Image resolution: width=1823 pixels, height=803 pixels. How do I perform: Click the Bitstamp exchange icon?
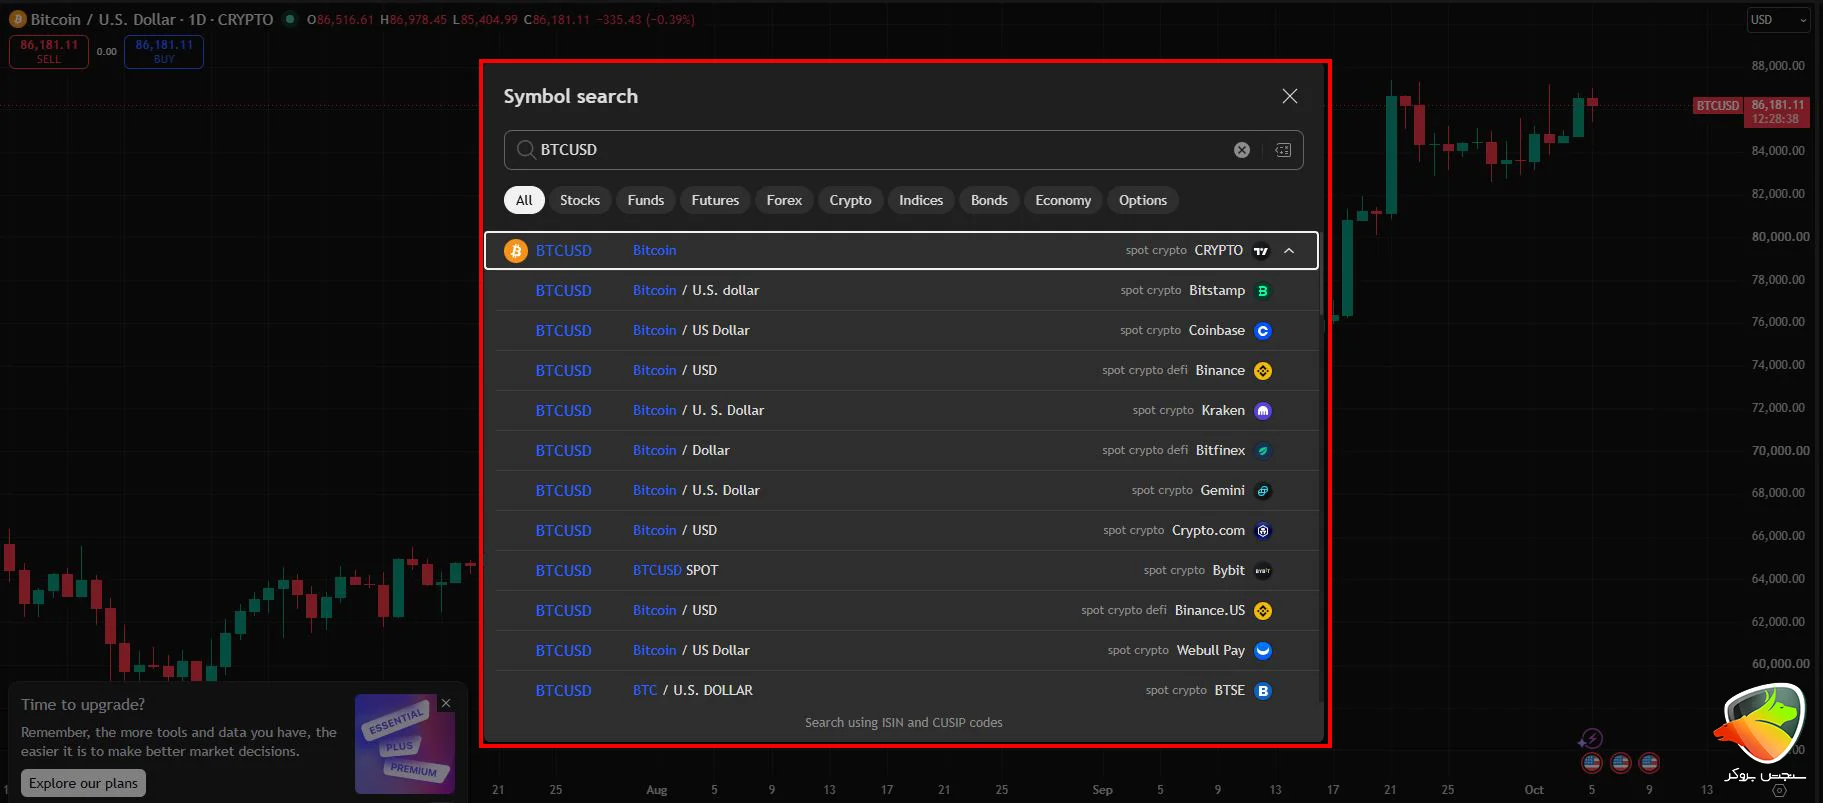[1263, 291]
